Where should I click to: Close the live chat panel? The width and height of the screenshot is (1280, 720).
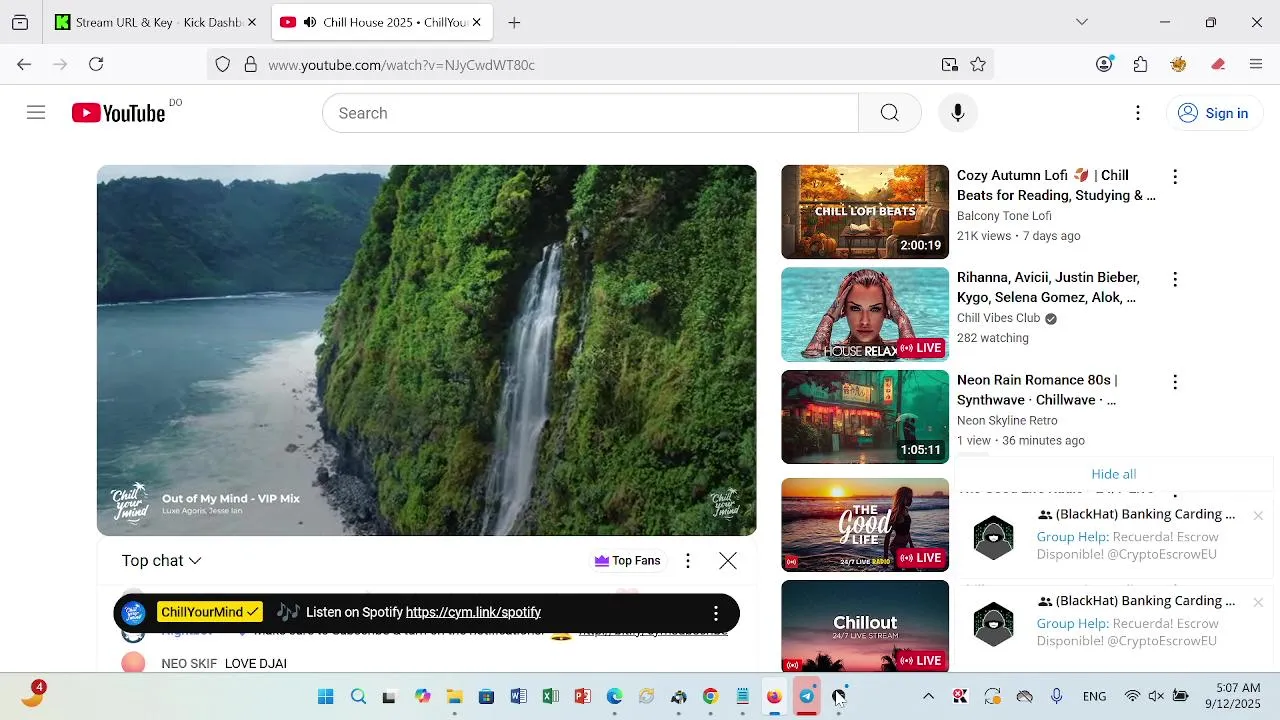[x=728, y=561]
